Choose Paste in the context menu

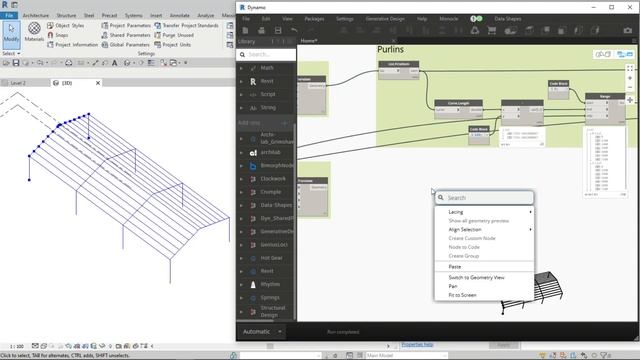(x=484, y=267)
